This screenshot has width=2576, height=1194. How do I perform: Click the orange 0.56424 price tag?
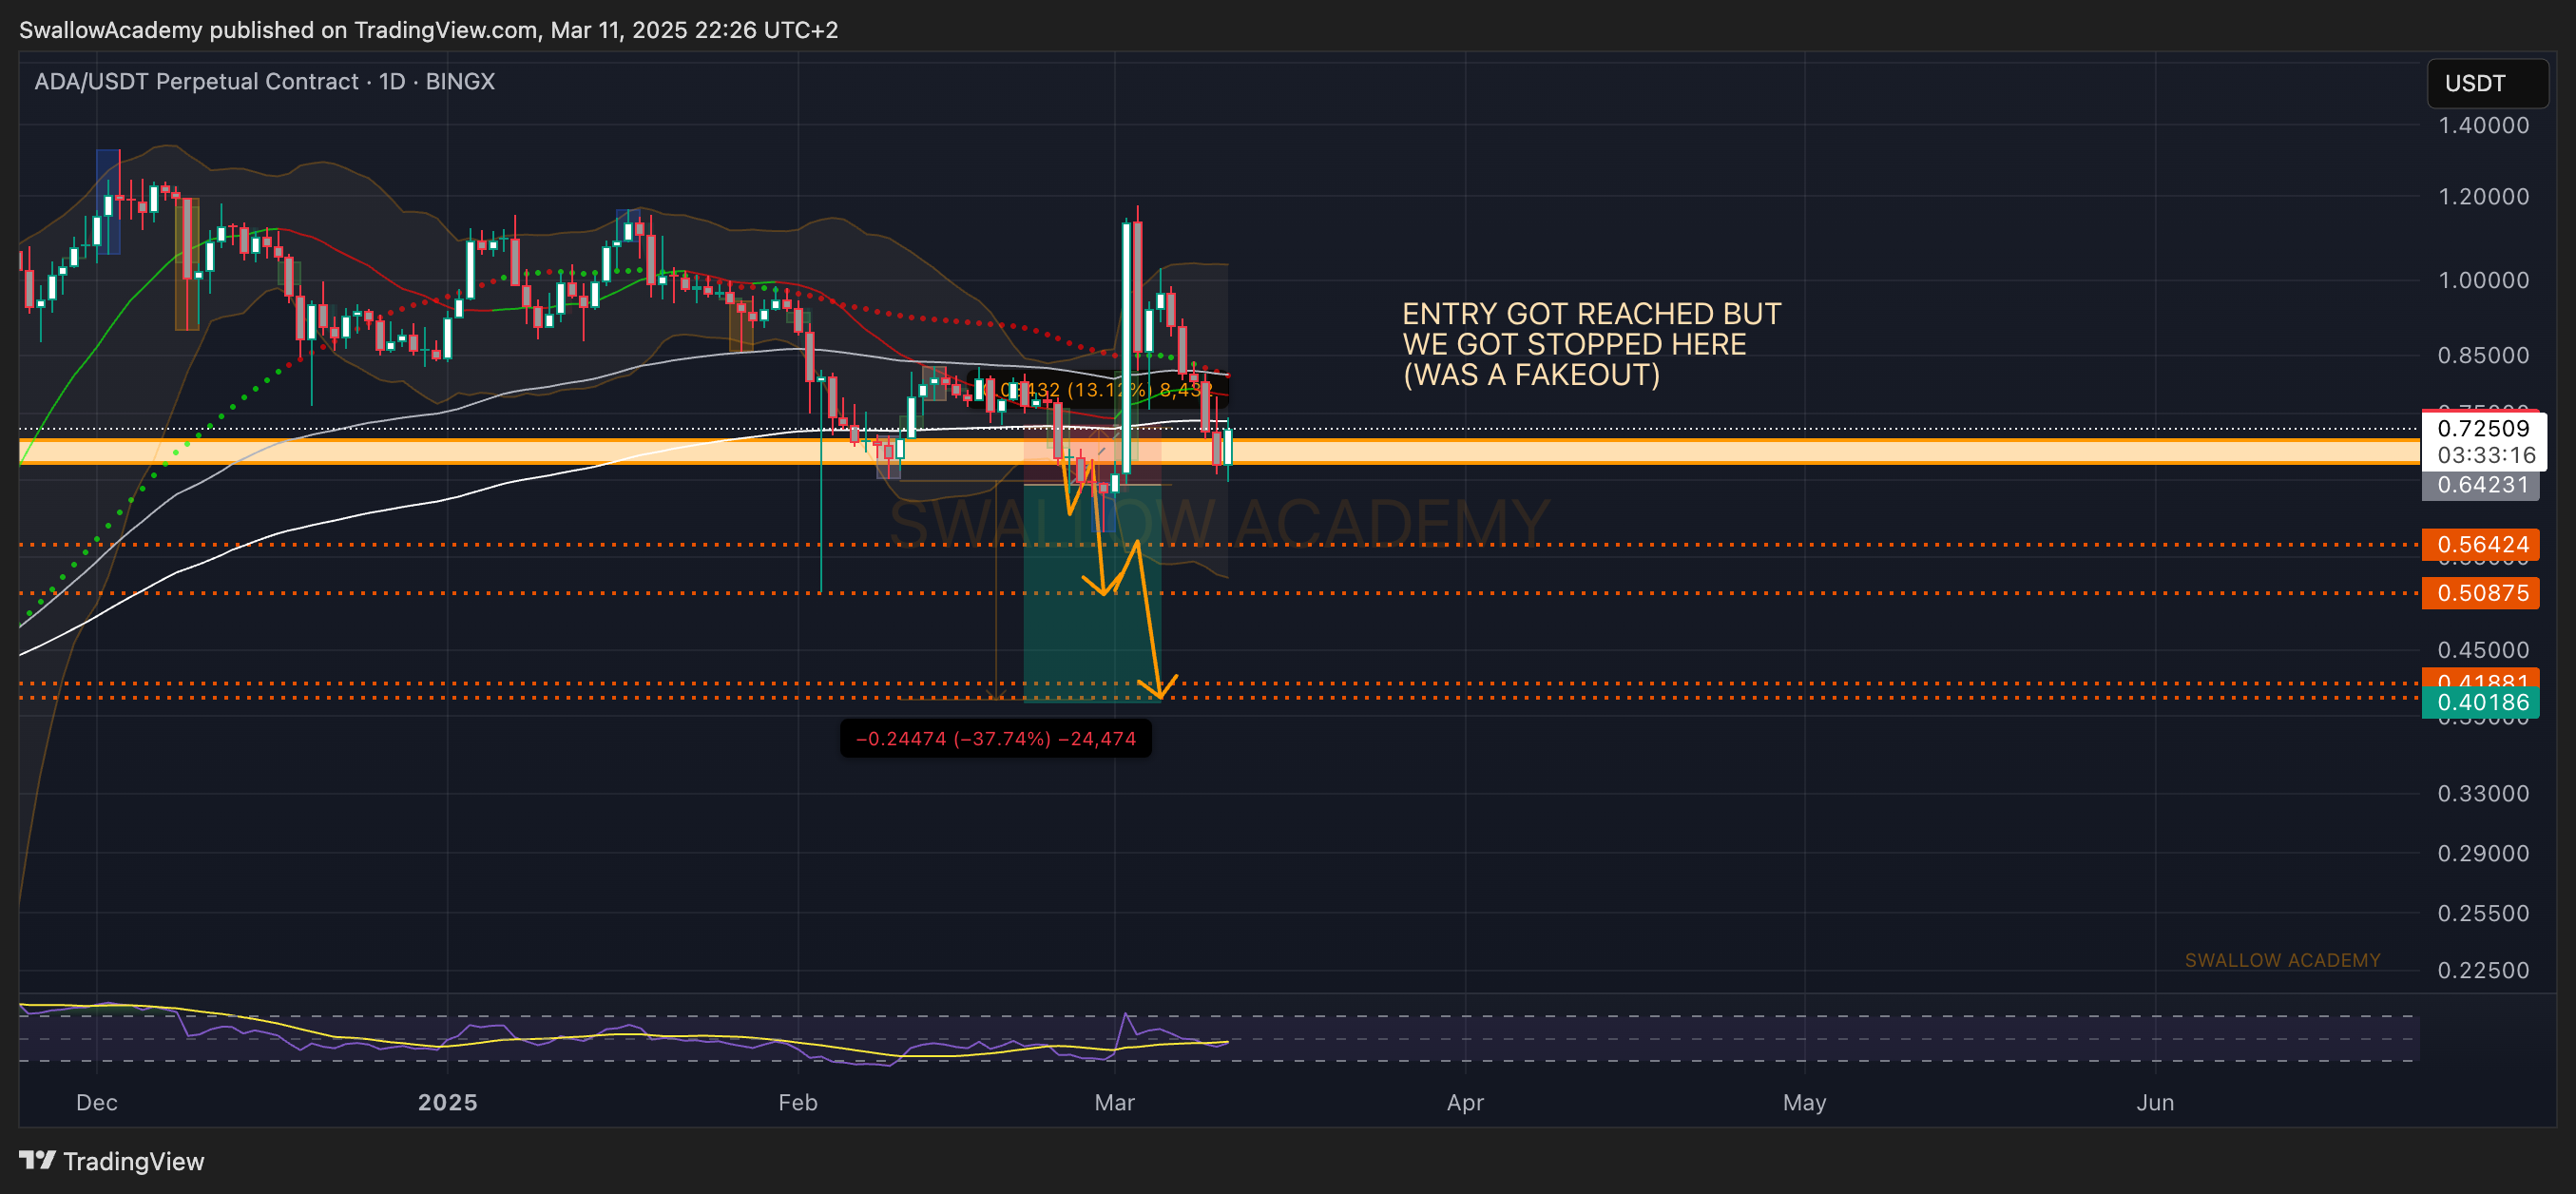(2480, 545)
